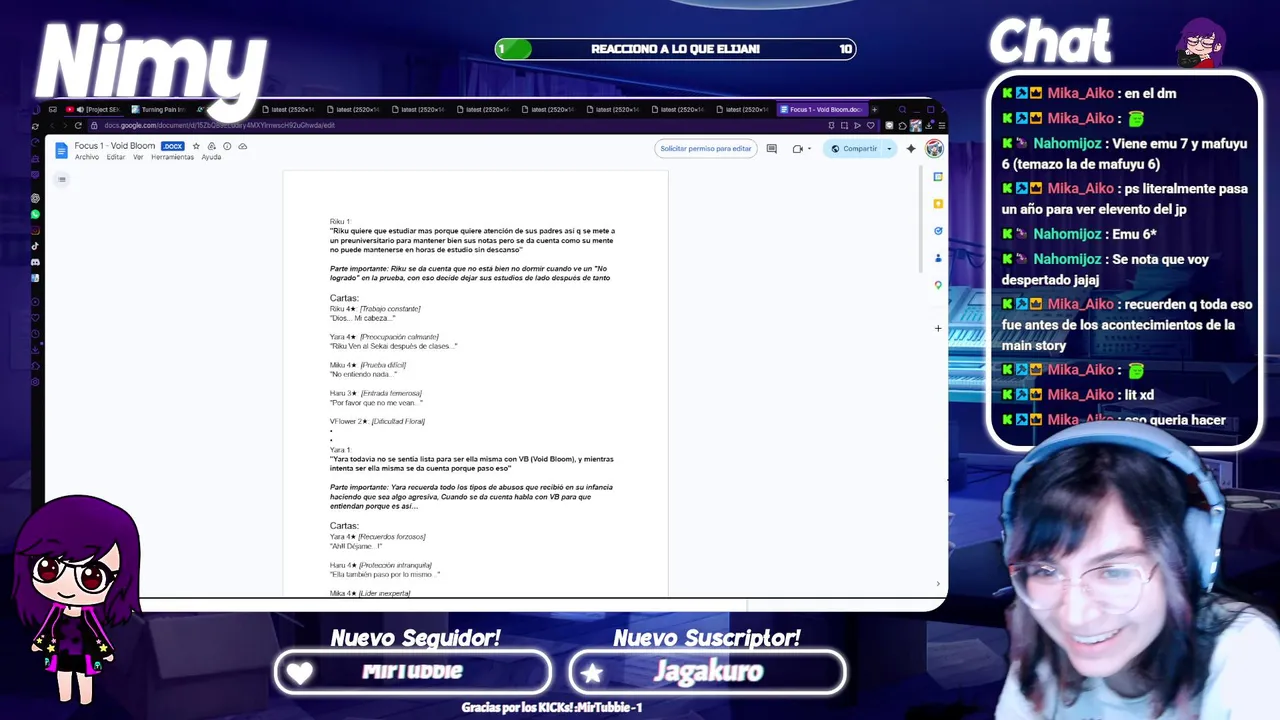Open the comment history icon
The height and width of the screenshot is (720, 1280).
point(771,149)
